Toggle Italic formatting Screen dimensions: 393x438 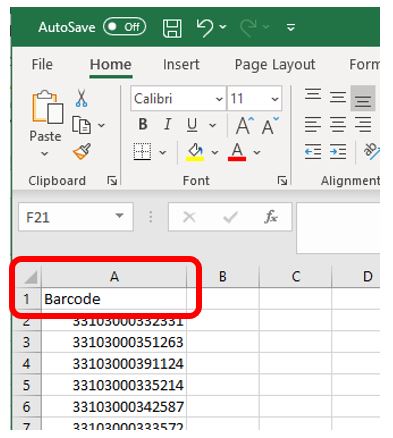pos(168,124)
